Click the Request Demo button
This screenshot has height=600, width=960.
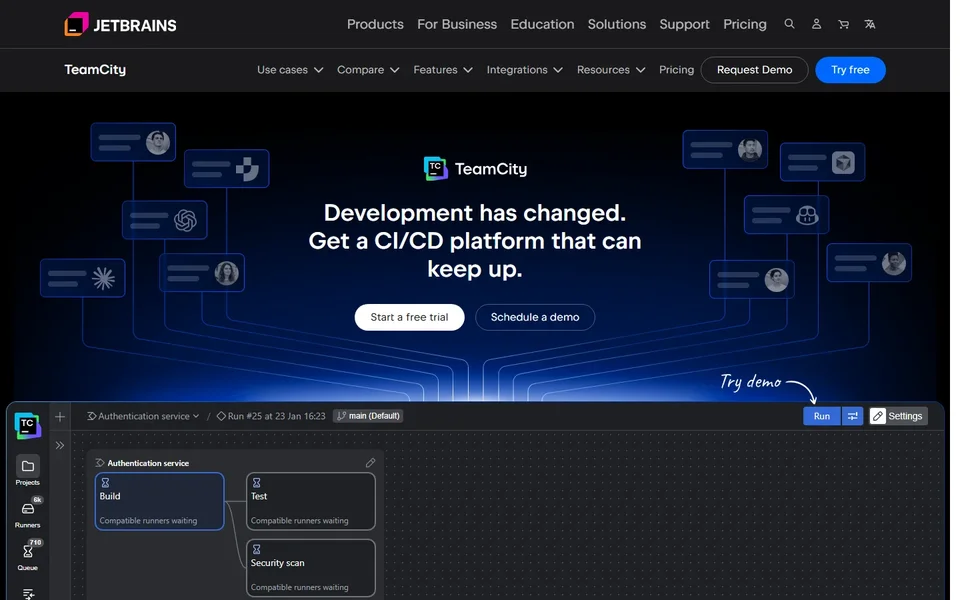[x=754, y=70]
